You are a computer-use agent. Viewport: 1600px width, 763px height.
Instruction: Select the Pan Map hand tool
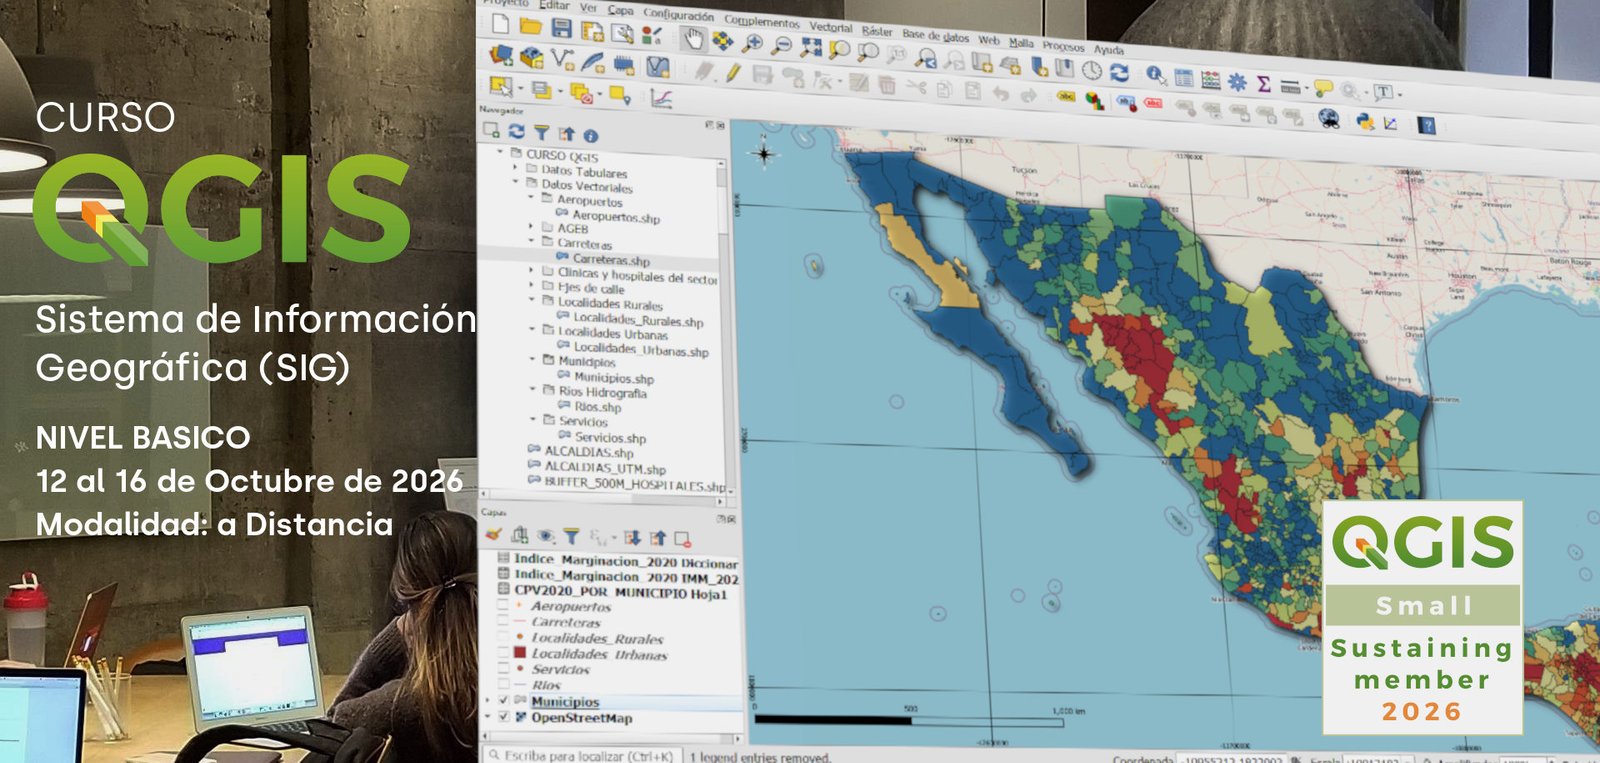pyautogui.click(x=693, y=39)
